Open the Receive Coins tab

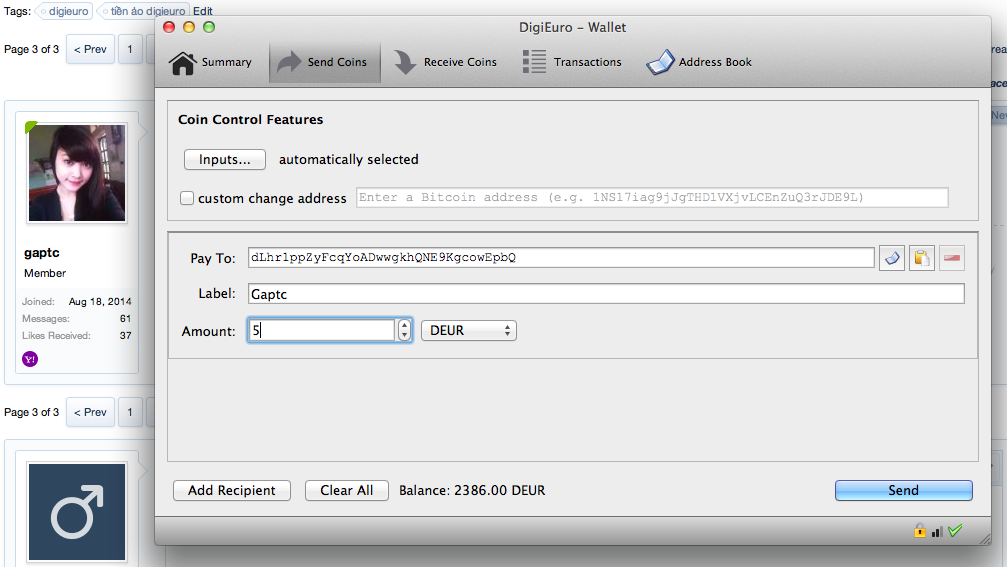tap(445, 62)
